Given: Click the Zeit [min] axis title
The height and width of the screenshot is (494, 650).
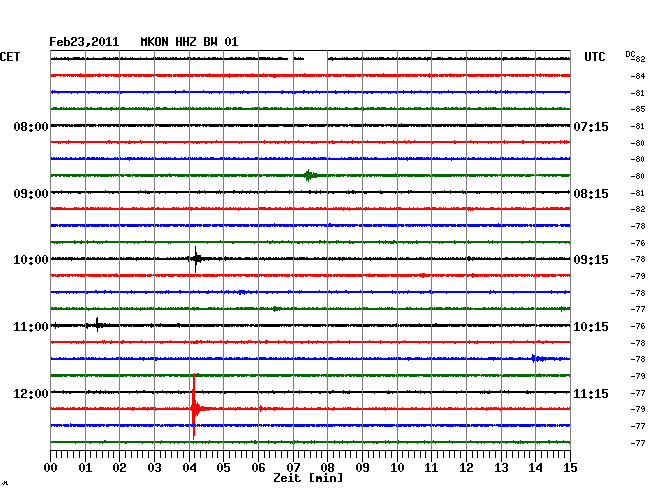Looking at the screenshot, I should tap(308, 478).
